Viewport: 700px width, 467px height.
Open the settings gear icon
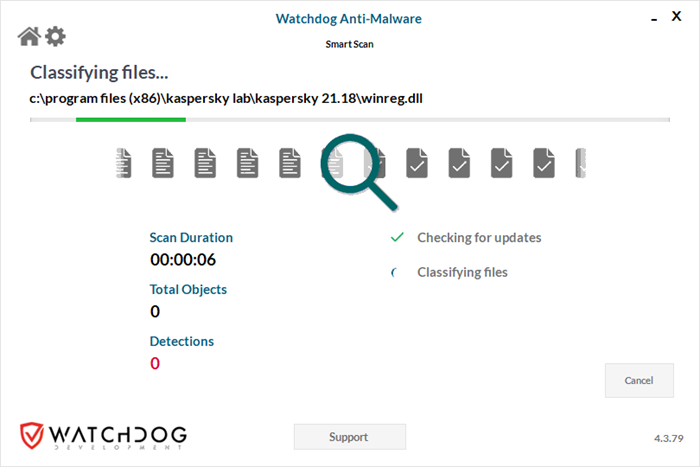click(55, 36)
